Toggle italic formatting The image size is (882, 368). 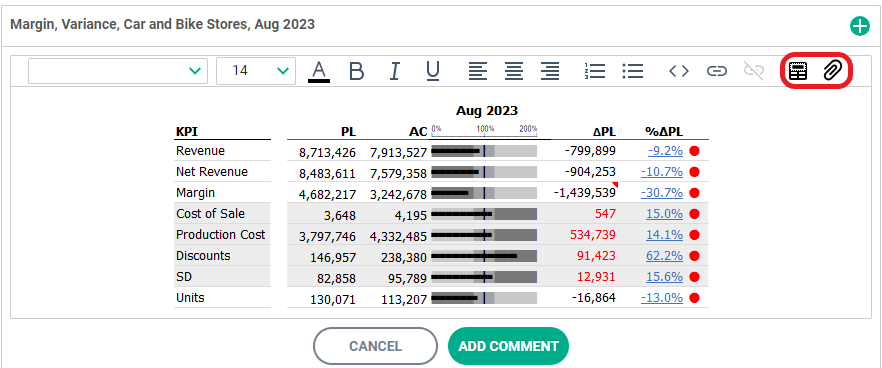tap(395, 71)
